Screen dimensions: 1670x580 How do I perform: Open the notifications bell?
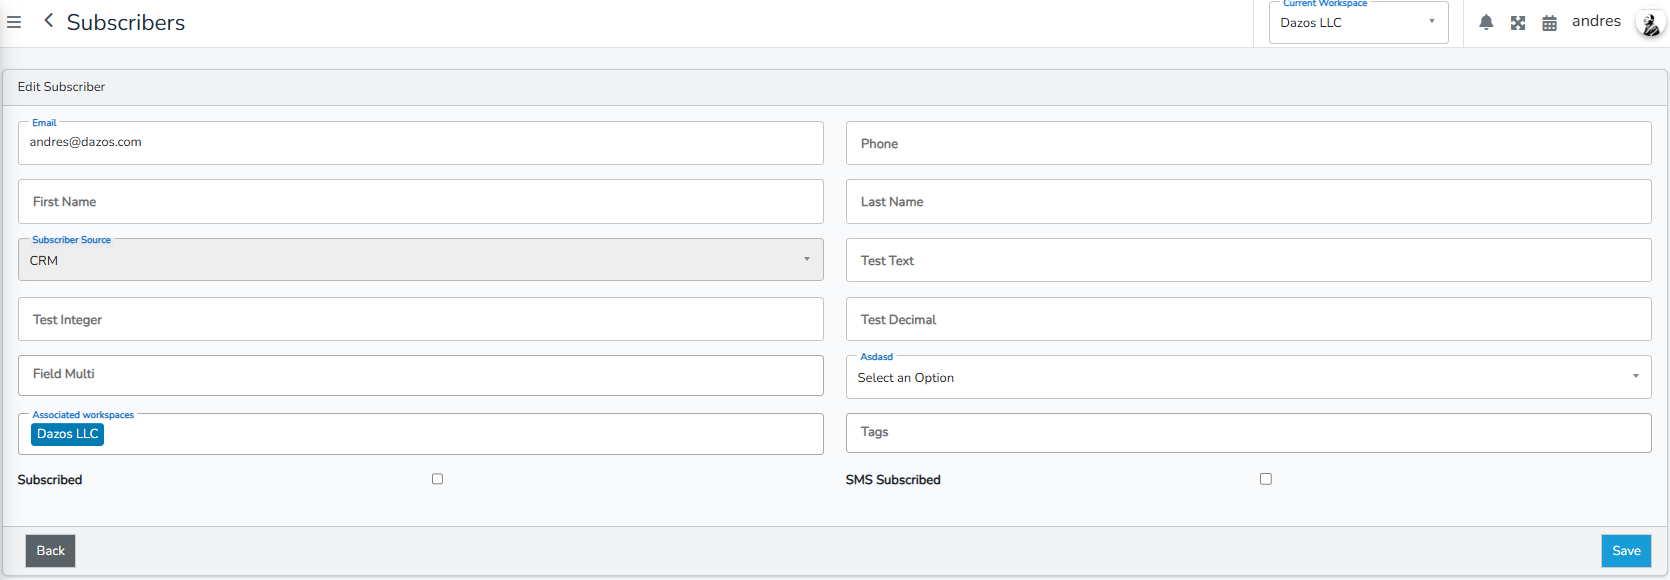[1486, 22]
